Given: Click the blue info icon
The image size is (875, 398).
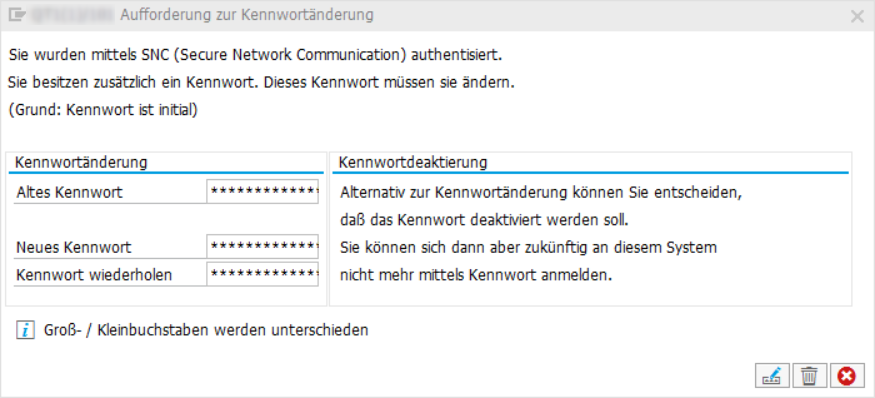Looking at the screenshot, I should tap(26, 330).
